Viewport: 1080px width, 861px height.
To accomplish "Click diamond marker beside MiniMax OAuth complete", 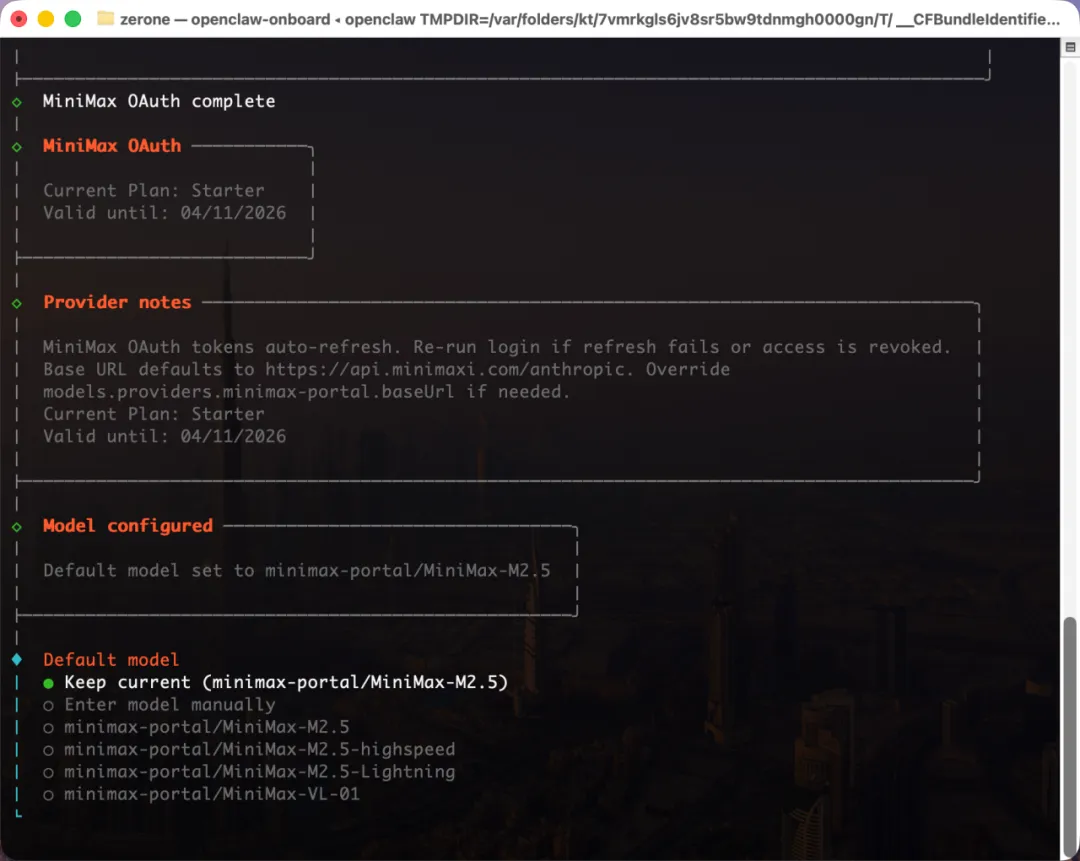I will tap(17, 102).
